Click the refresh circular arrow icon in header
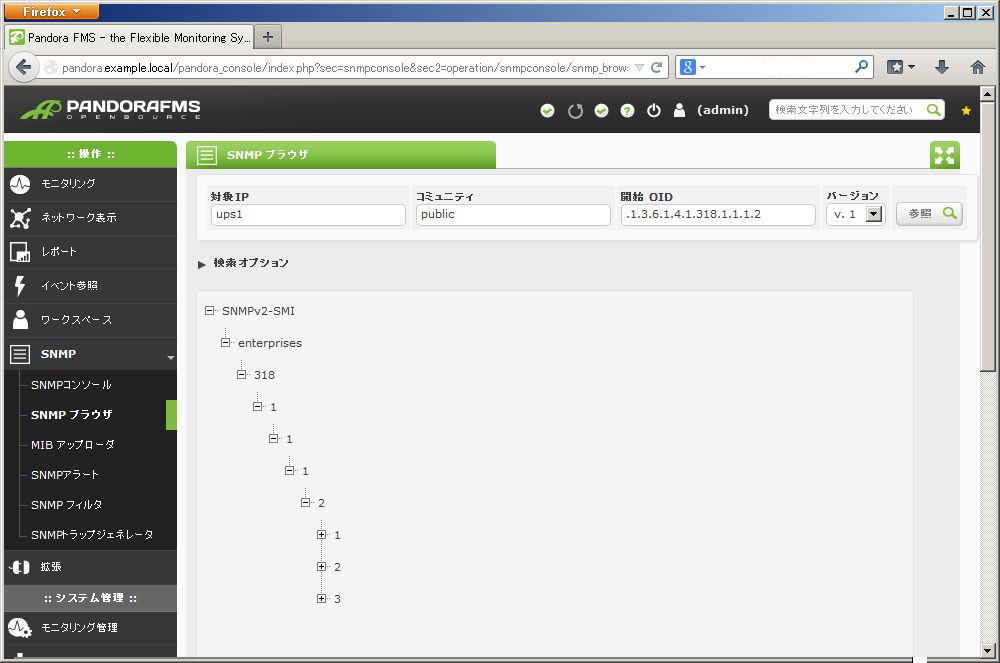 [575, 111]
